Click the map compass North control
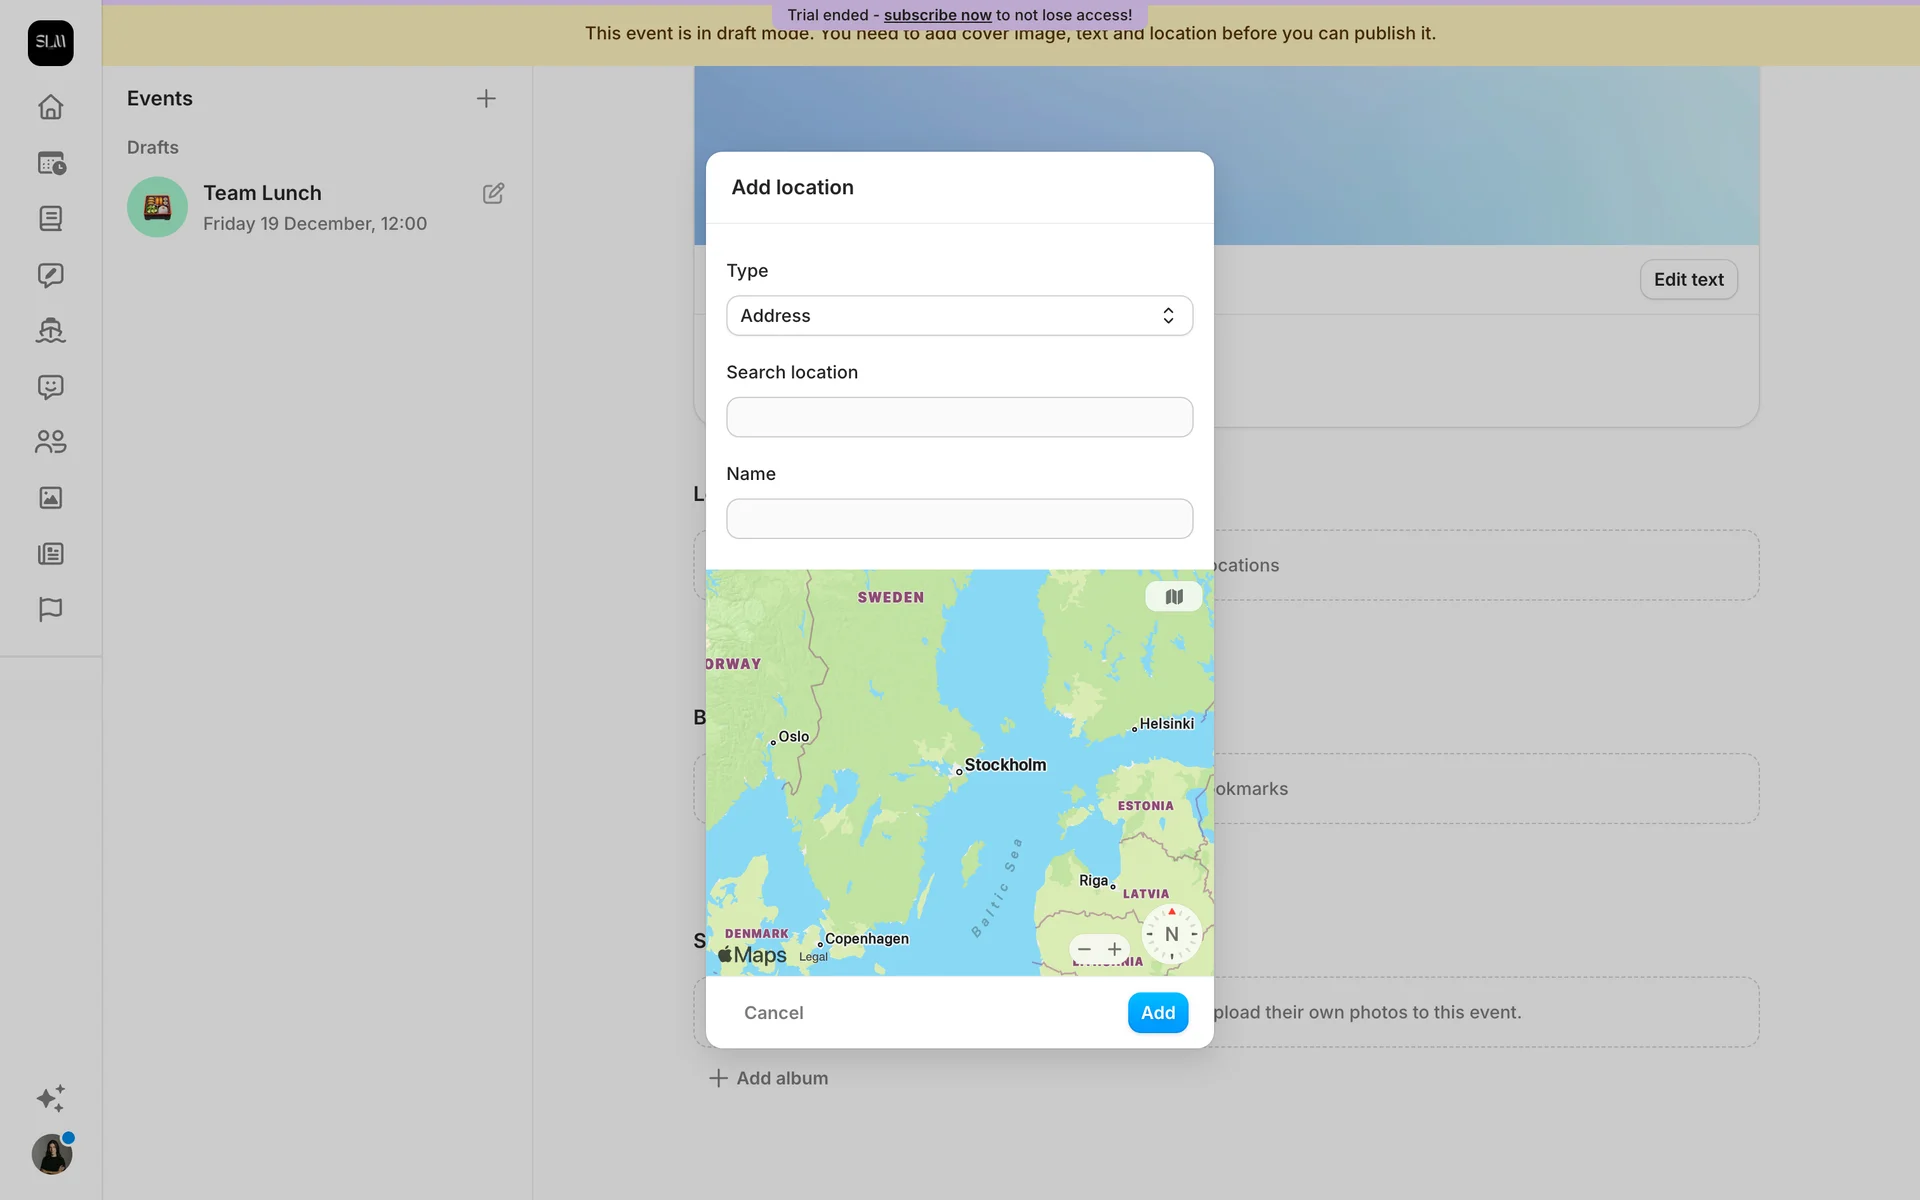Image resolution: width=1920 pixels, height=1200 pixels. click(1171, 934)
